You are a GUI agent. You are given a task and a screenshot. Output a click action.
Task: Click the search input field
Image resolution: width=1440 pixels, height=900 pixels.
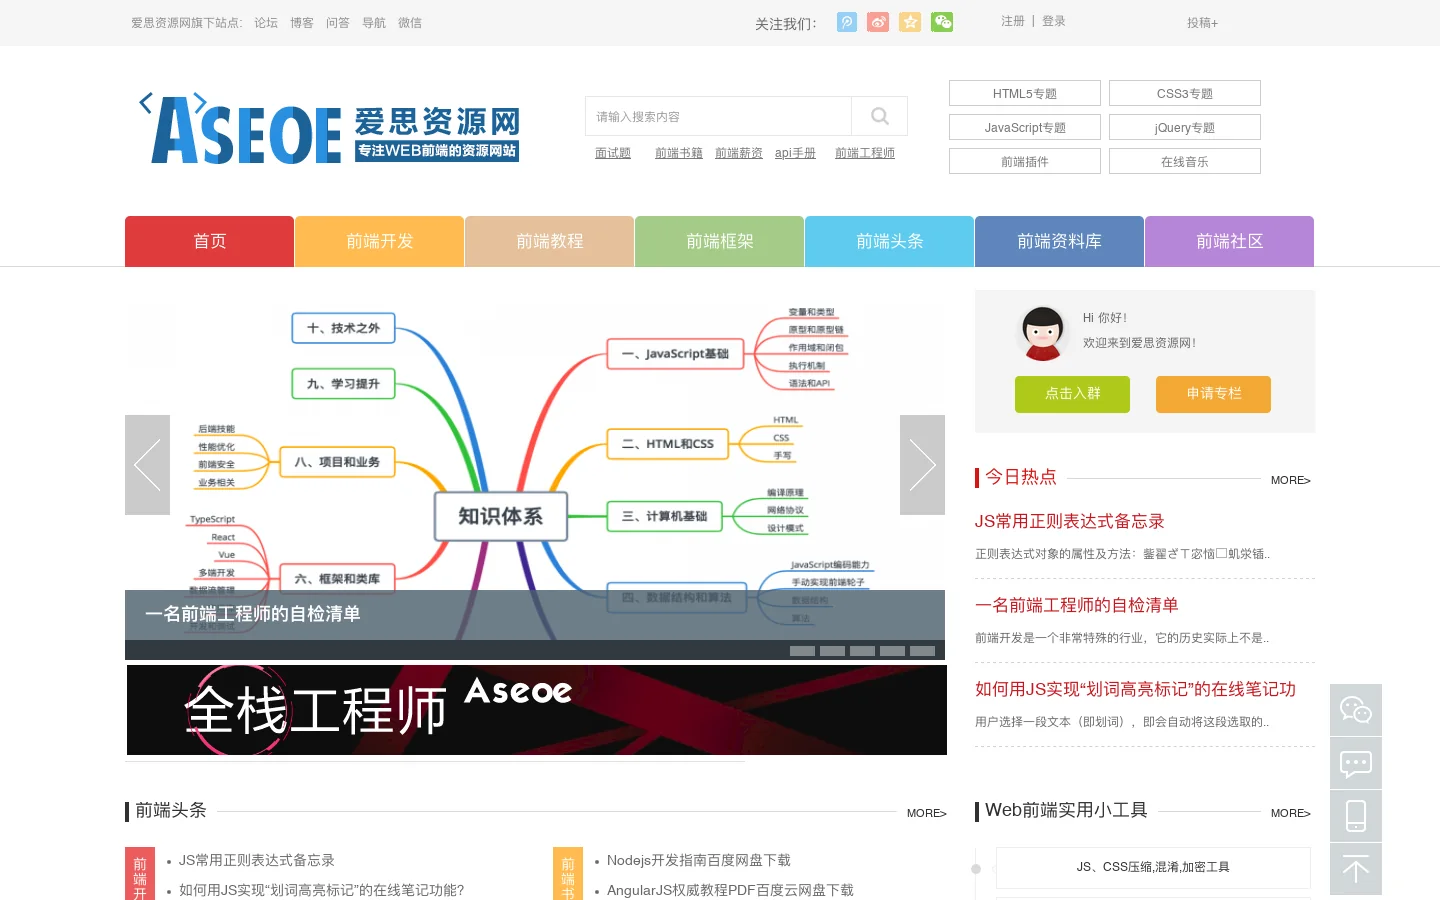(718, 116)
